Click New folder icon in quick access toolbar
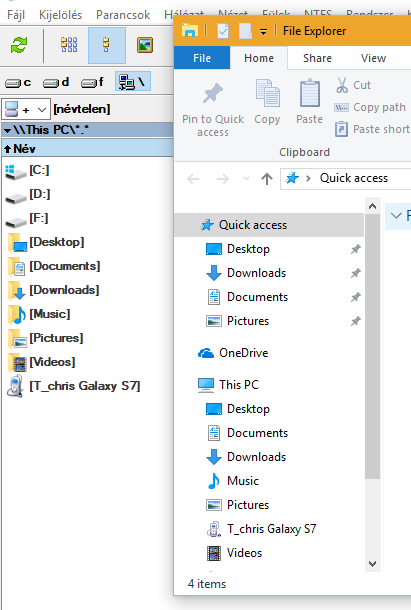Viewport: 411px width, 610px height. 245,31
